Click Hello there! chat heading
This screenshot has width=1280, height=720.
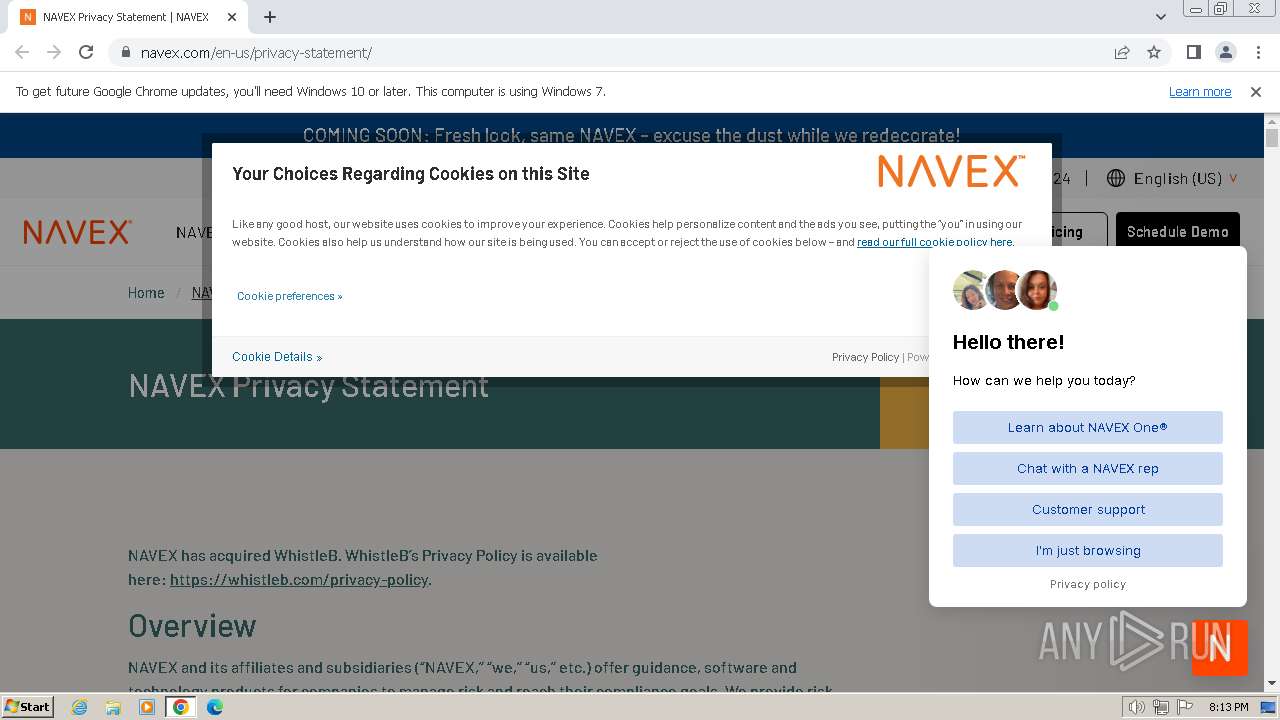(1008, 342)
